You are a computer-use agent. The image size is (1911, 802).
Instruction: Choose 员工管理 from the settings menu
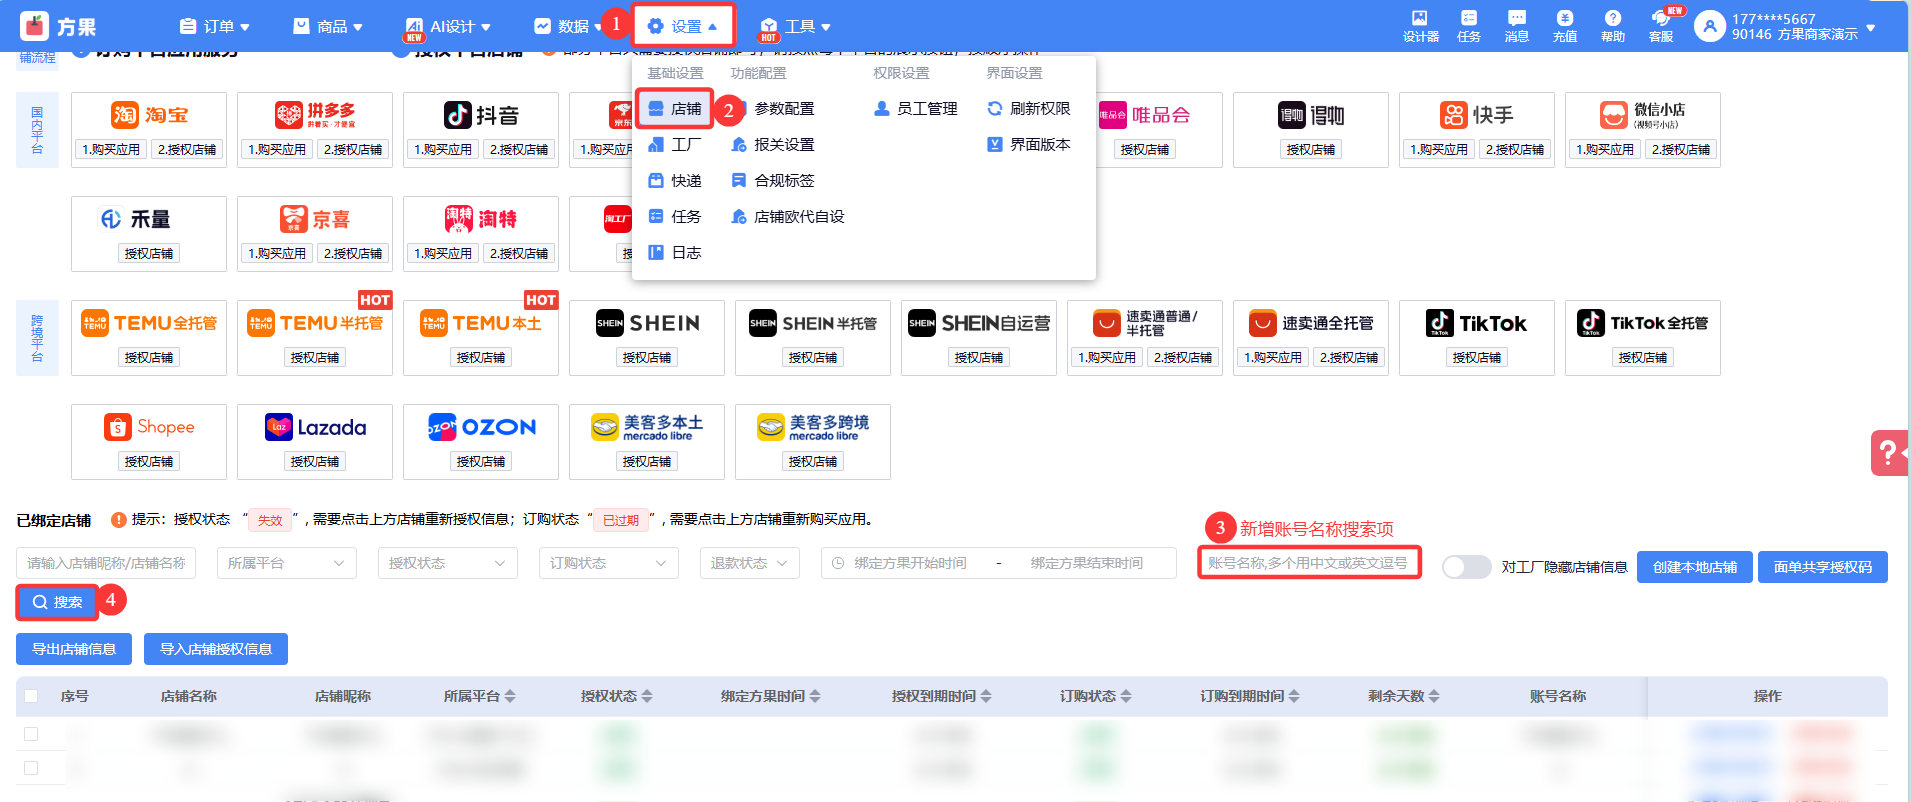click(916, 109)
